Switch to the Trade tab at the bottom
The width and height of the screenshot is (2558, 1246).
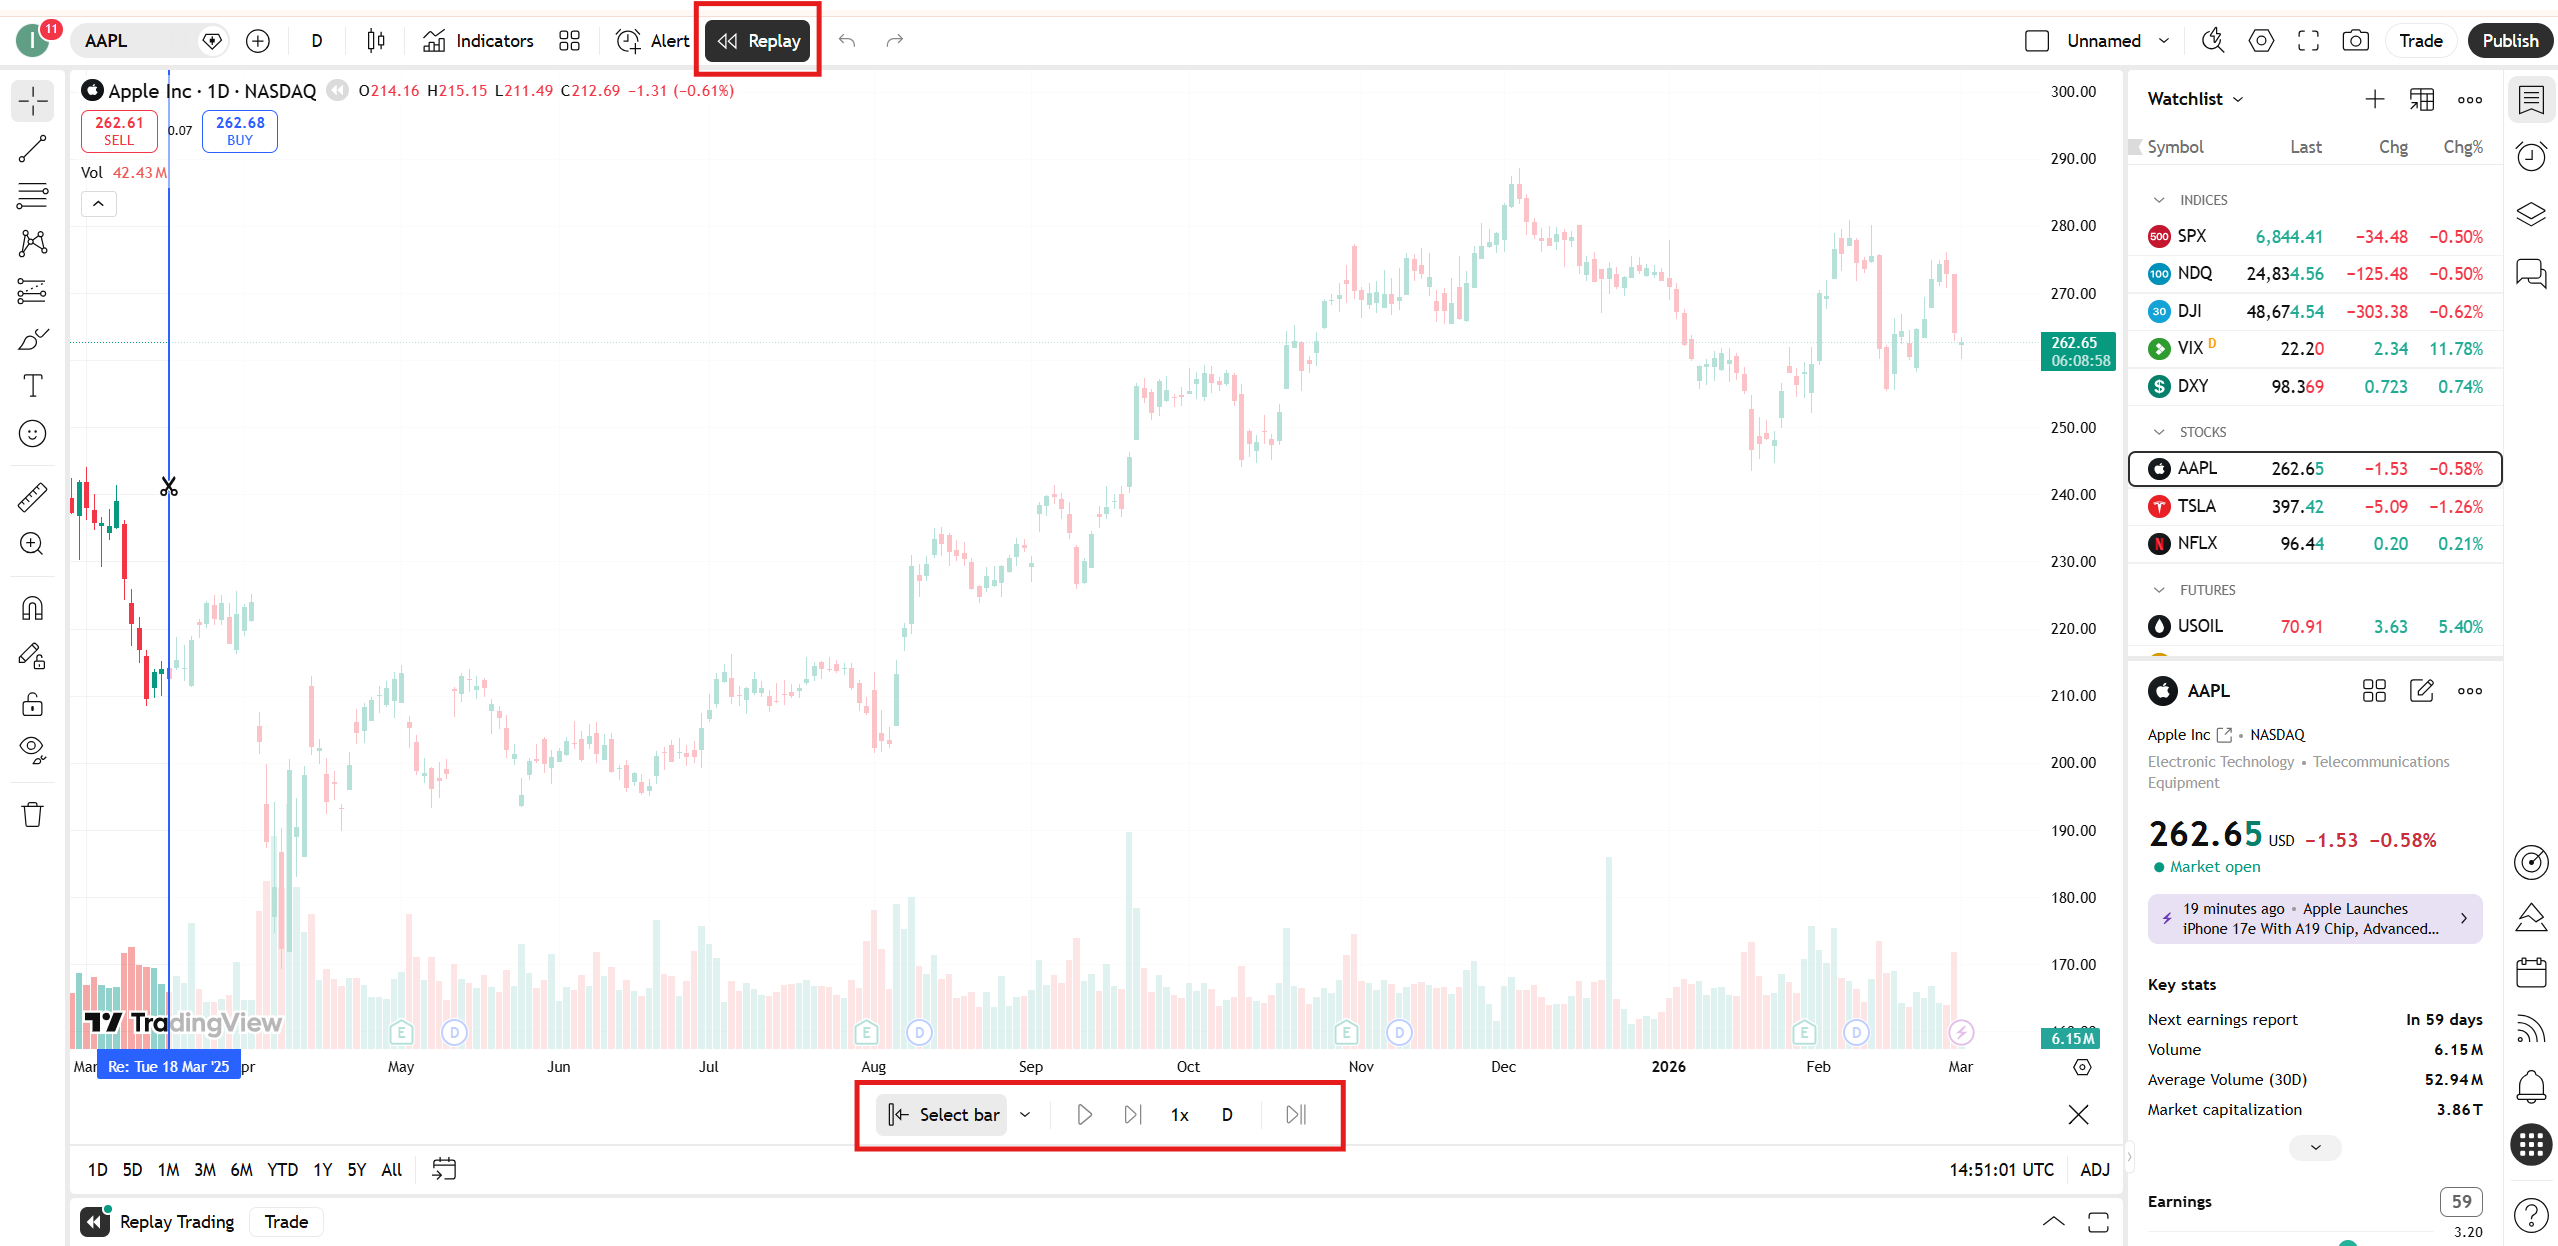coord(285,1221)
